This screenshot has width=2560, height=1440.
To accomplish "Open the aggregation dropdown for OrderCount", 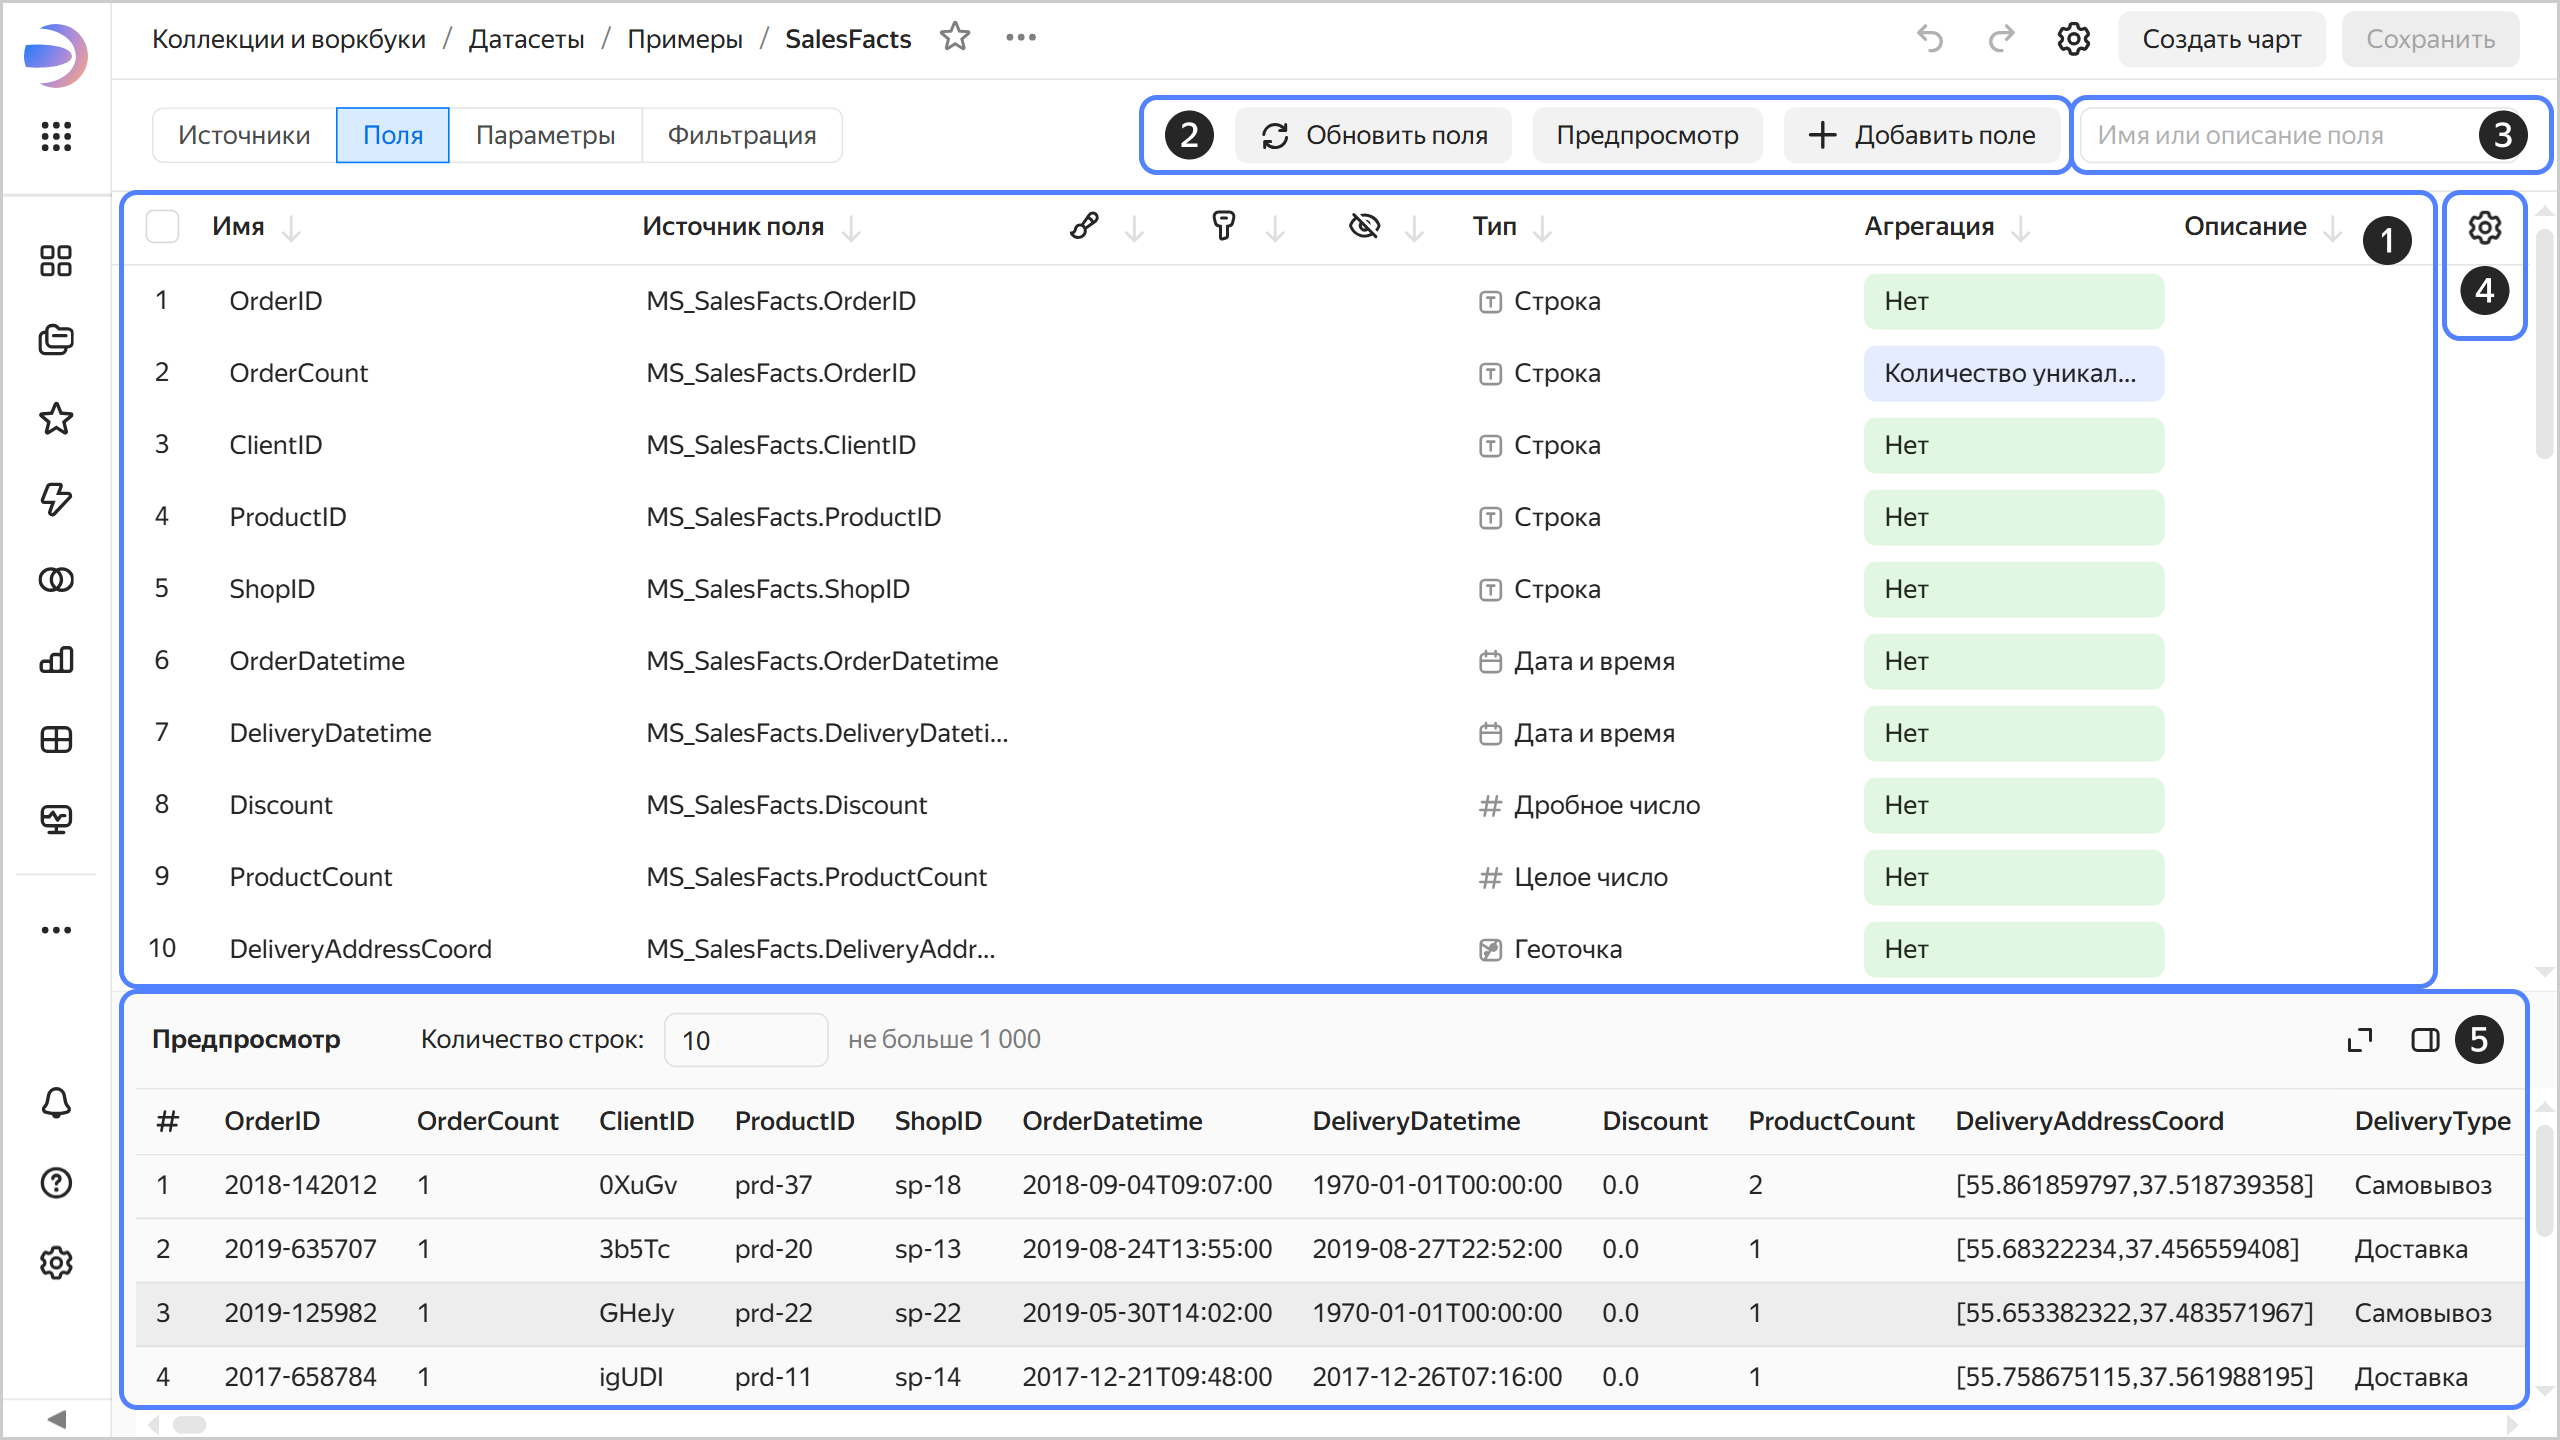I will point(2013,373).
